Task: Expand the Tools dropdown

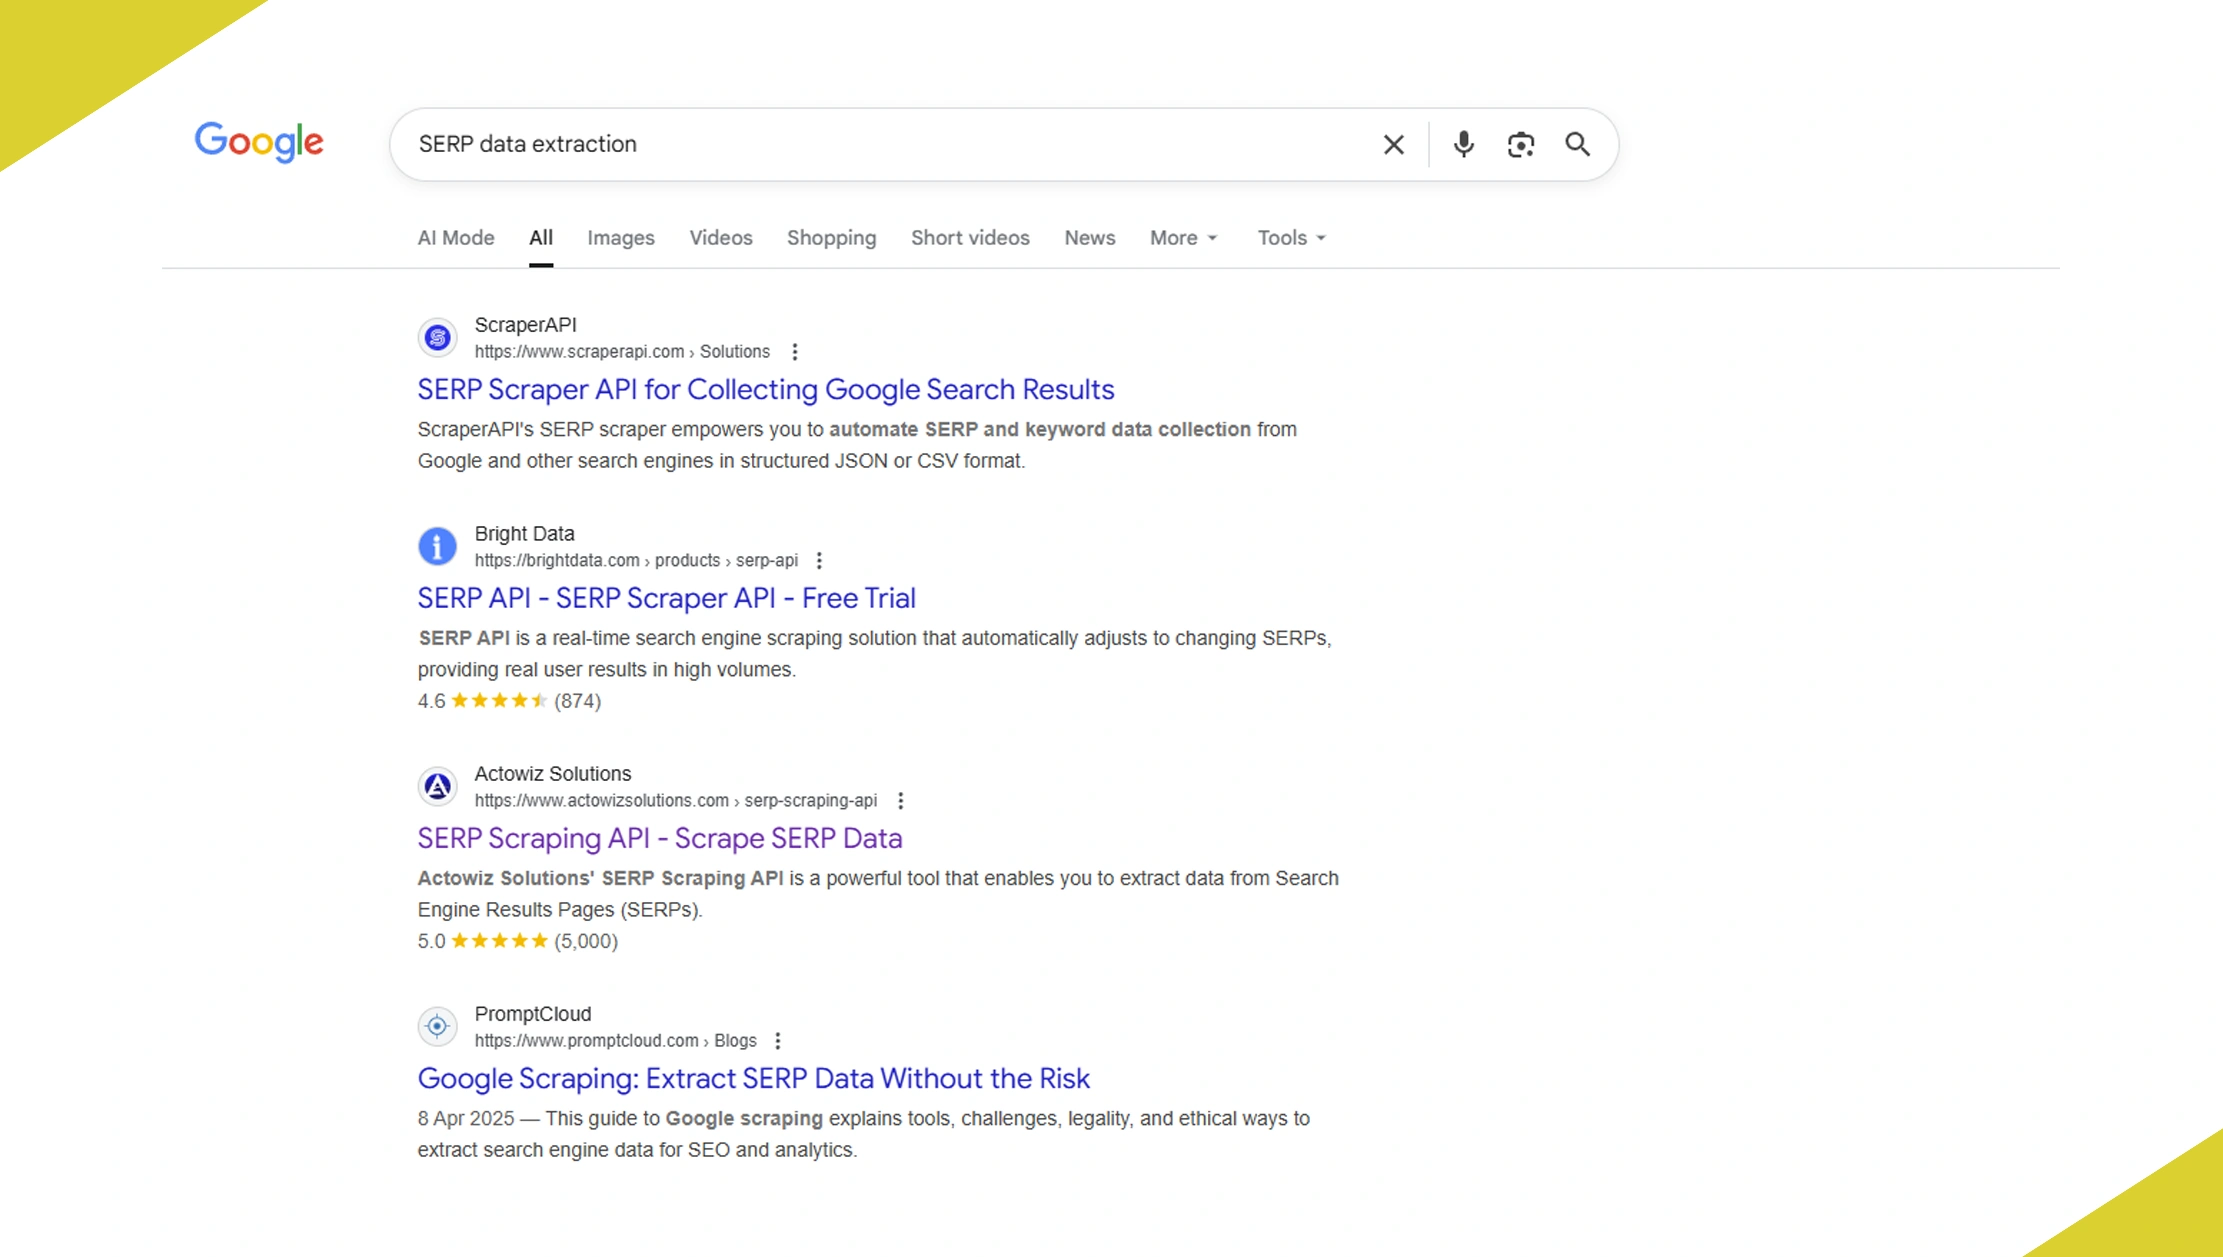Action: pyautogui.click(x=1291, y=238)
